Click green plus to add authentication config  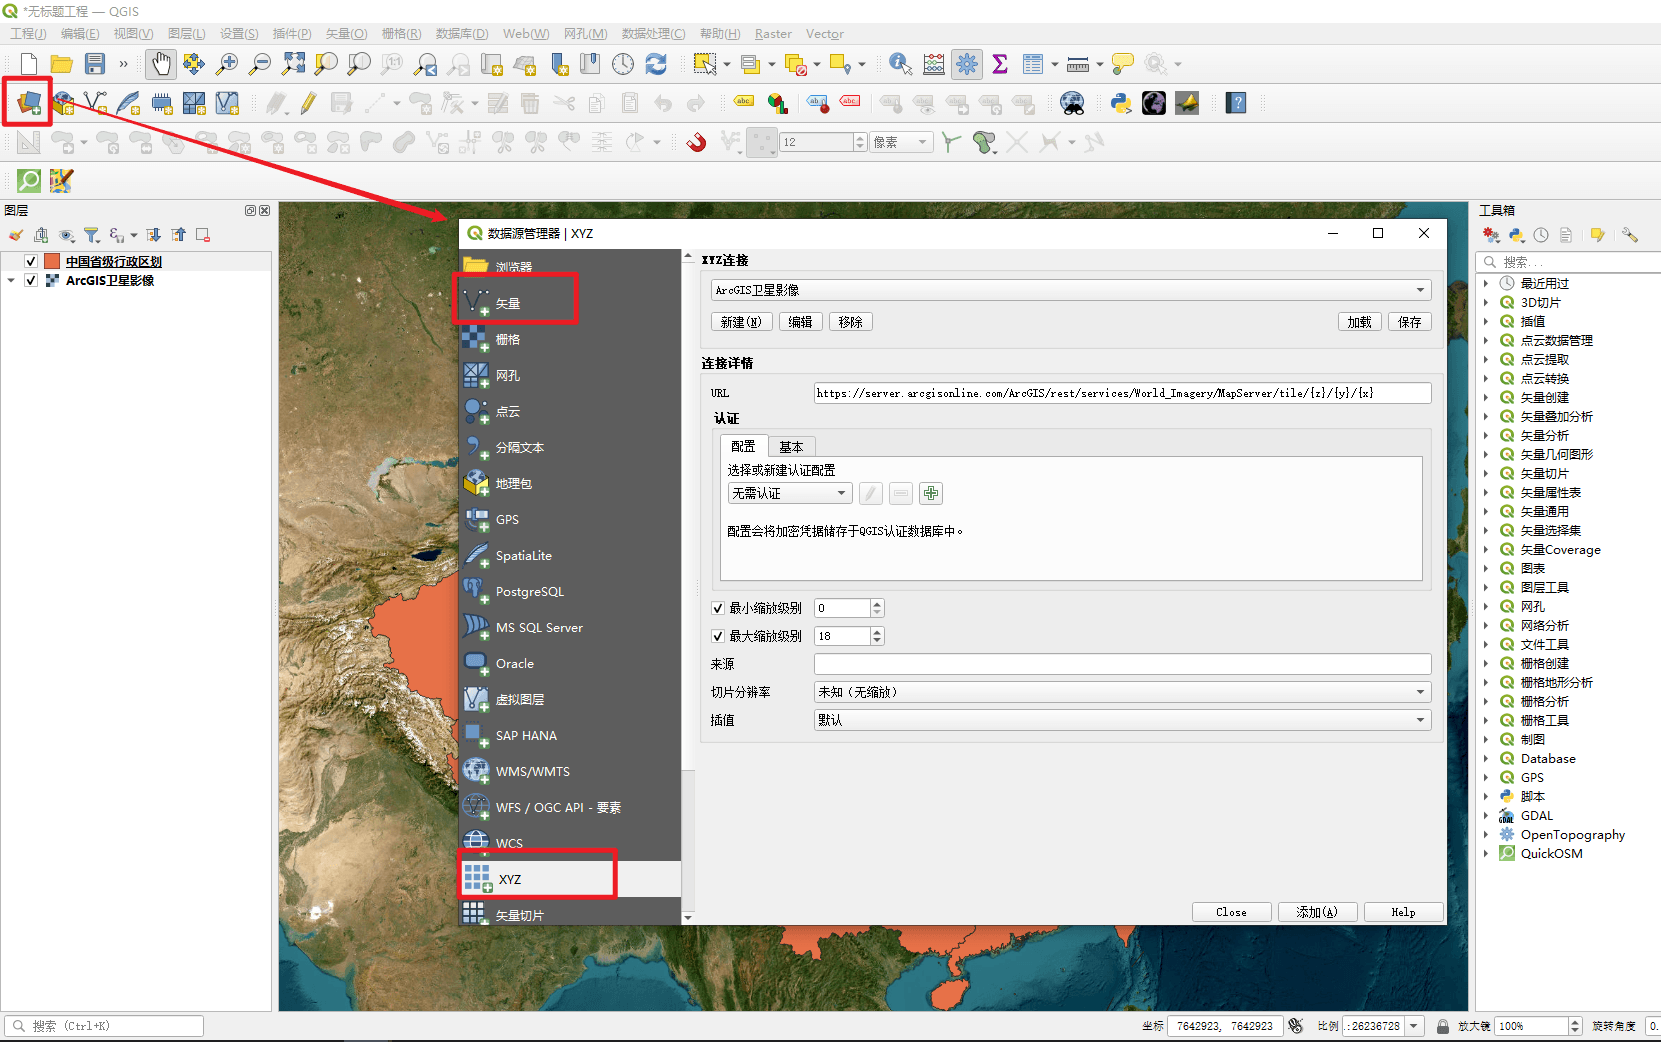(x=931, y=493)
